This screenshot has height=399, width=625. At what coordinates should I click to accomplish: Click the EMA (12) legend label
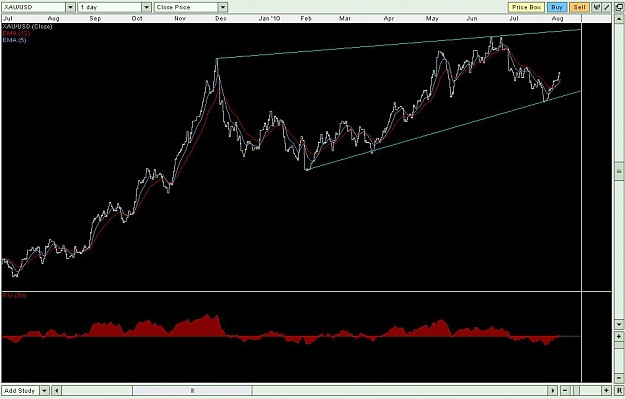coord(16,33)
